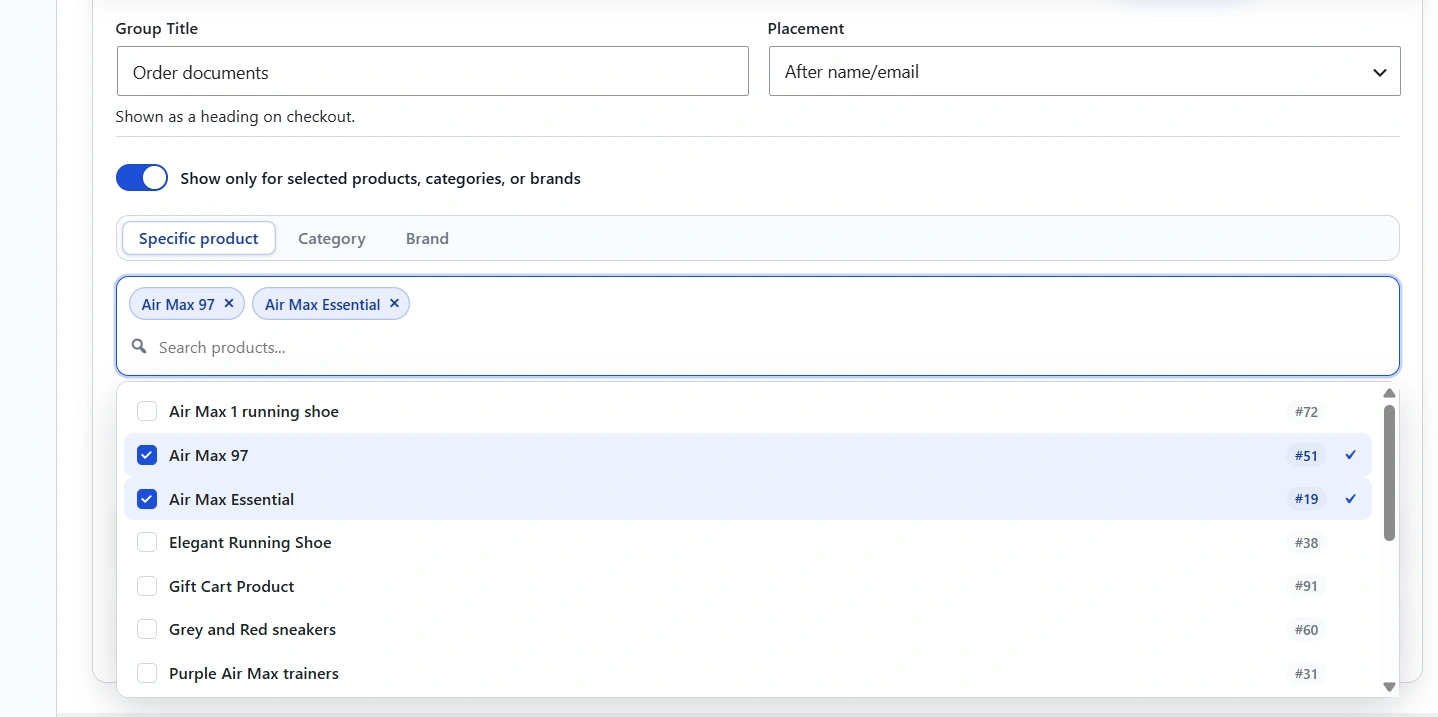
Task: Click the Placement field label
Action: coord(806,28)
